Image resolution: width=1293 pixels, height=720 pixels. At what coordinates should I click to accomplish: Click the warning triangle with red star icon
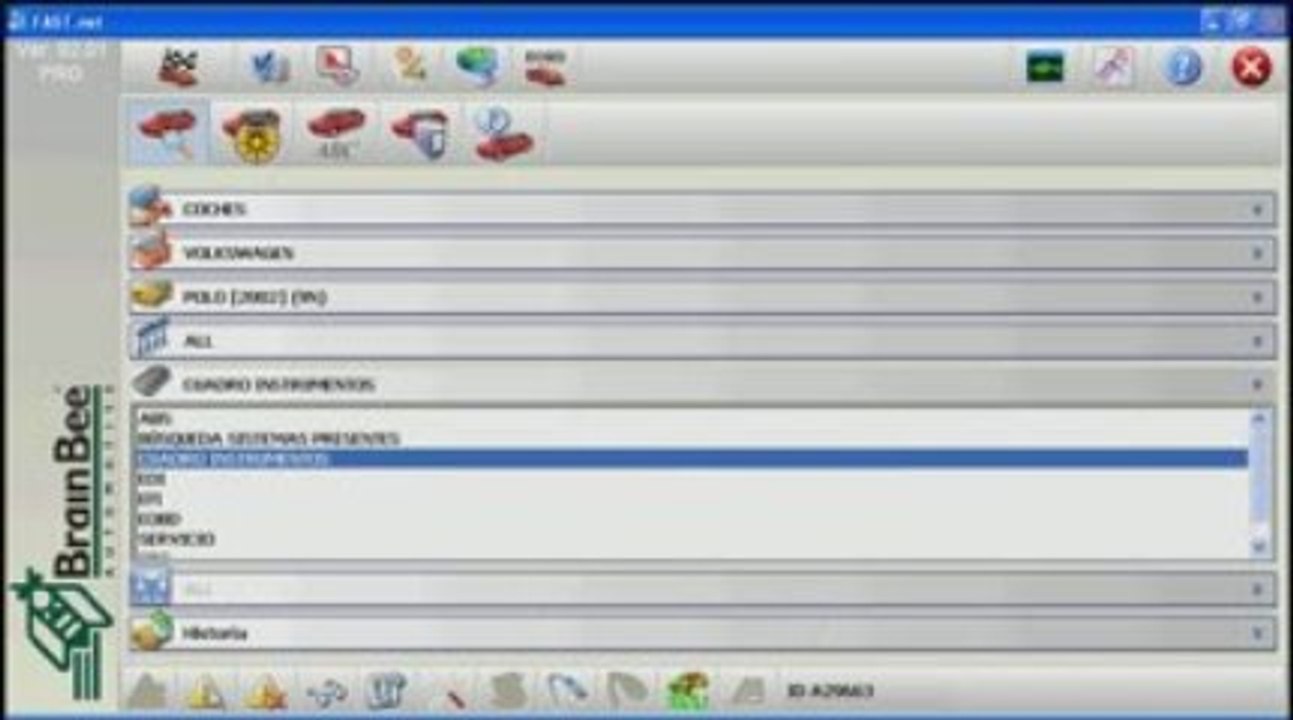click(x=266, y=691)
